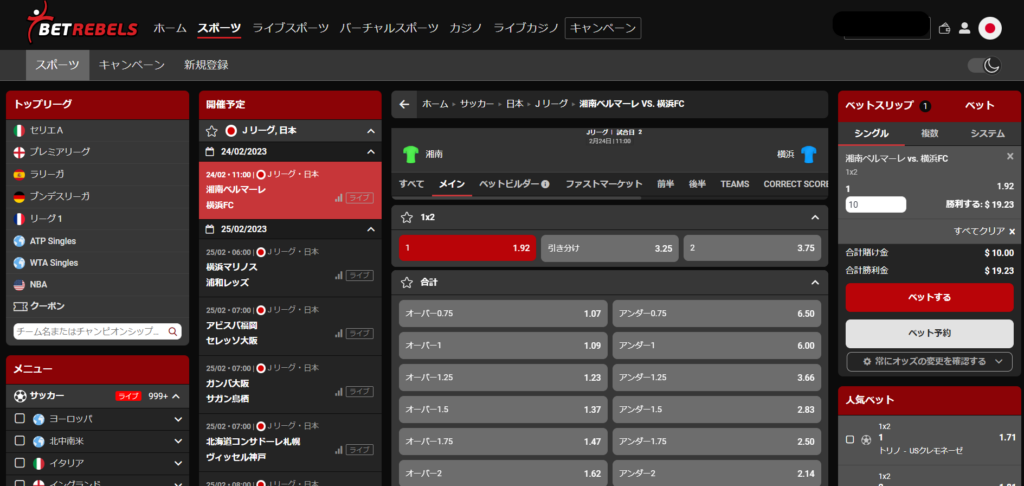The image size is (1024, 486).
Task: Click the green Shonan jersey icon
Action: pyautogui.click(x=410, y=154)
